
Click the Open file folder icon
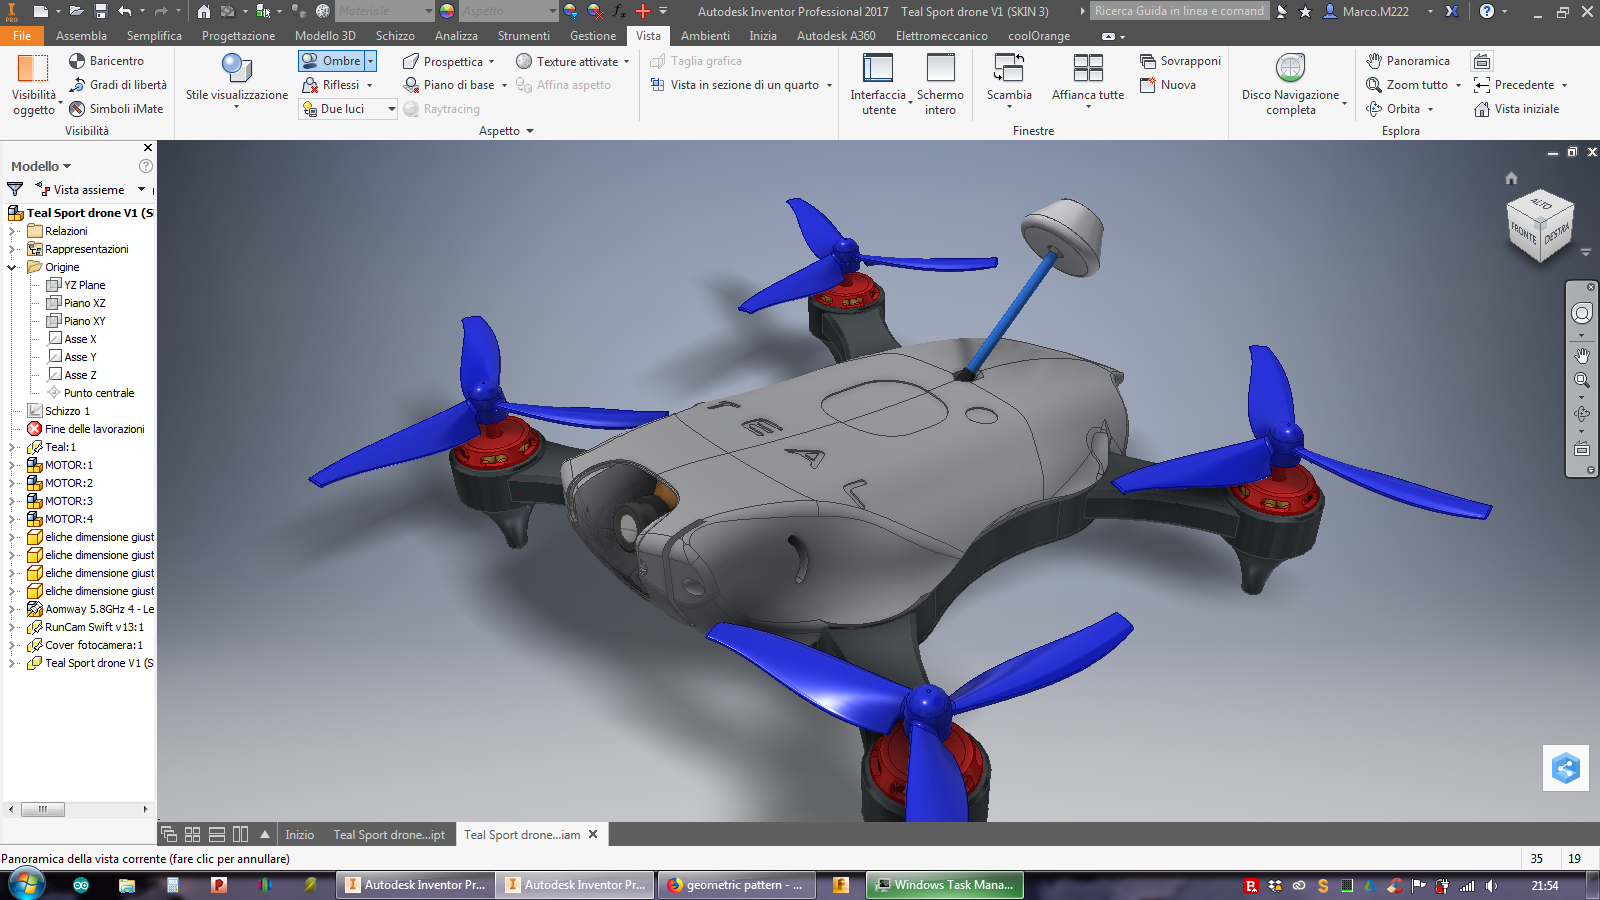(x=76, y=11)
